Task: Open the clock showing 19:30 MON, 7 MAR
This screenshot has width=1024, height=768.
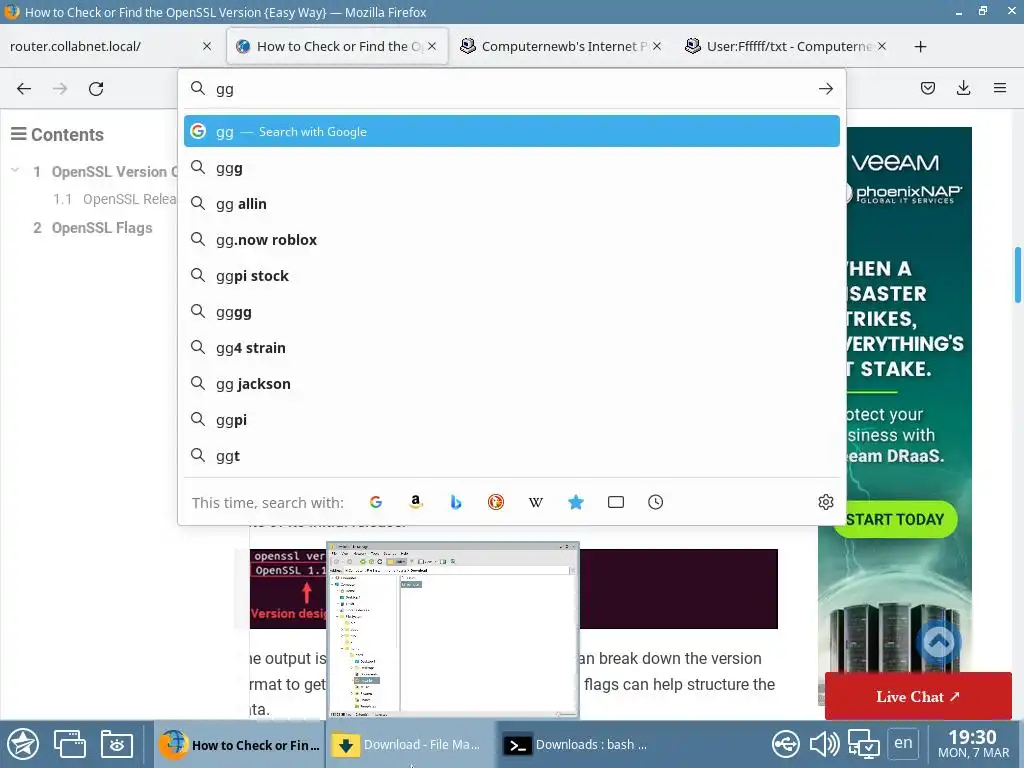Action: [x=973, y=744]
